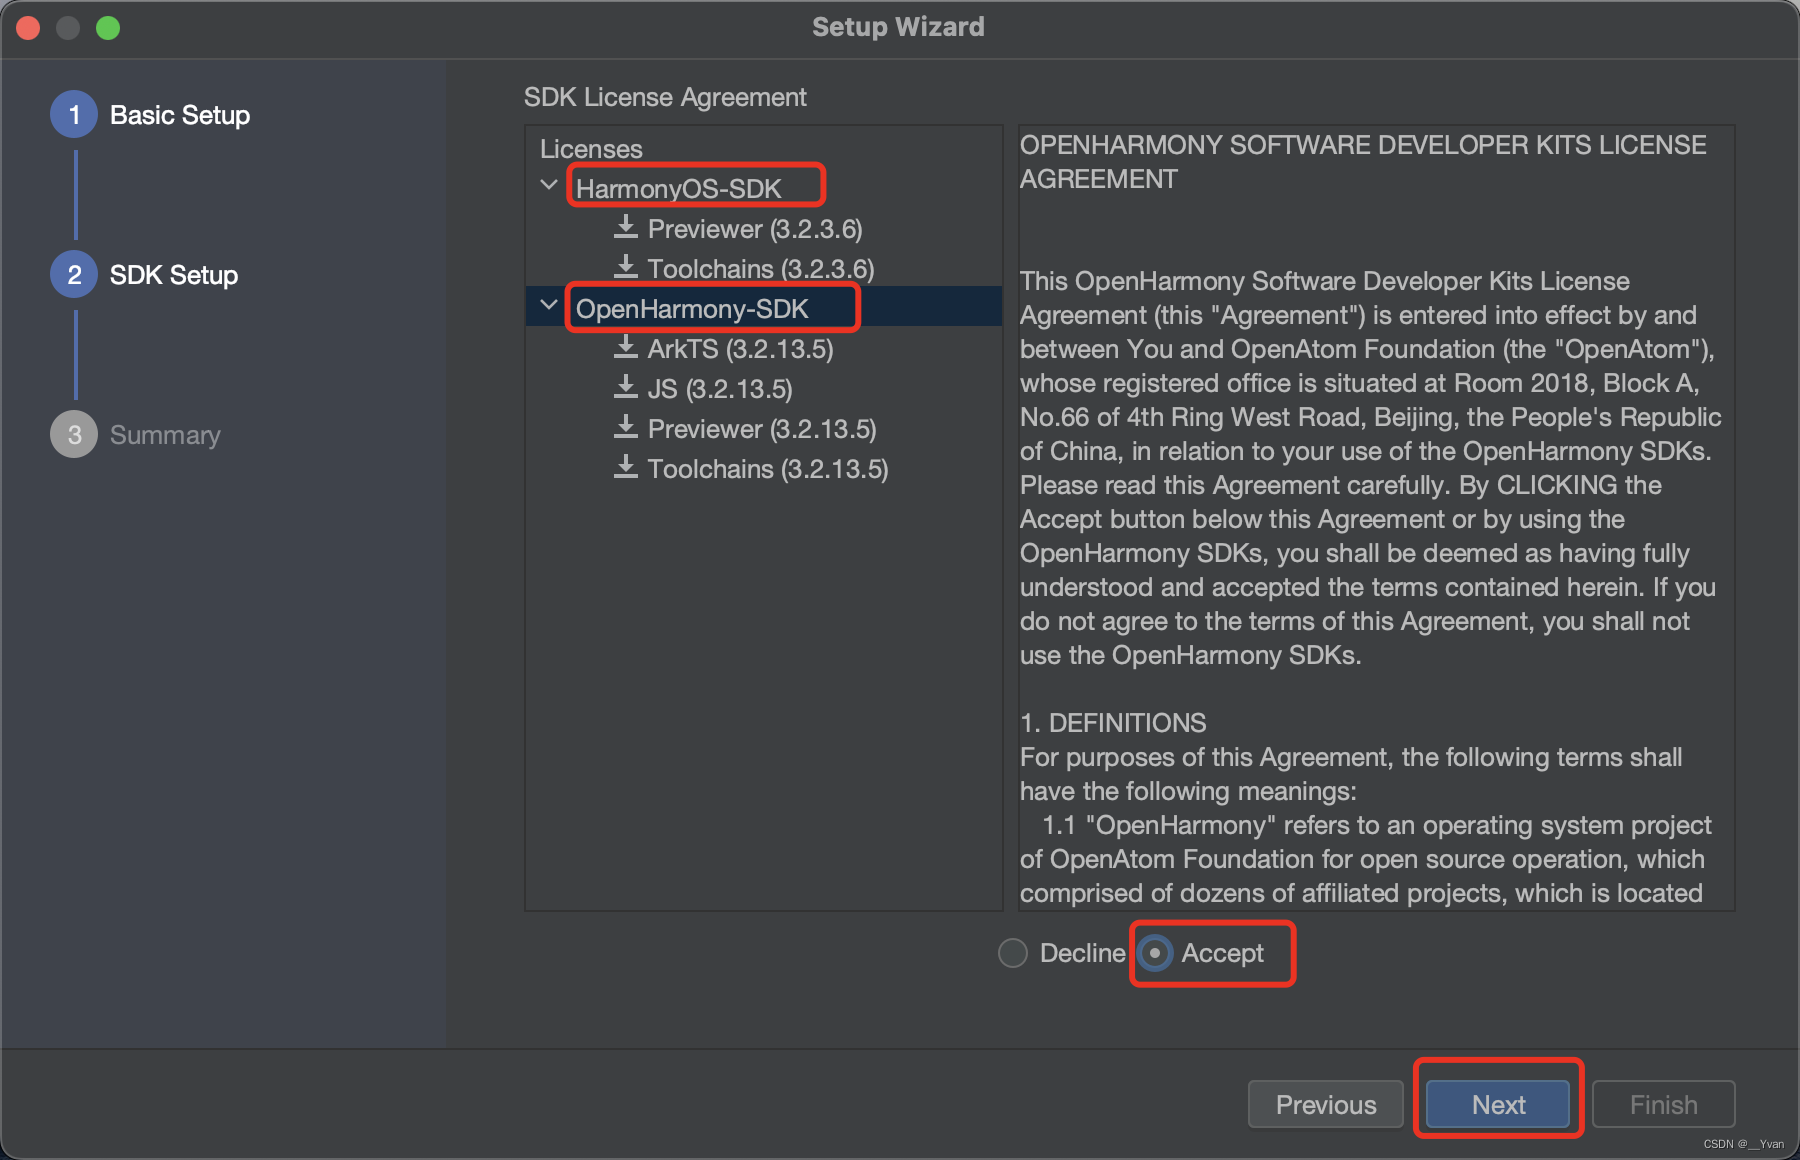Viewport: 1800px width, 1160px height.
Task: Select Toolchains (3.2.3.6) item
Action: click(761, 269)
